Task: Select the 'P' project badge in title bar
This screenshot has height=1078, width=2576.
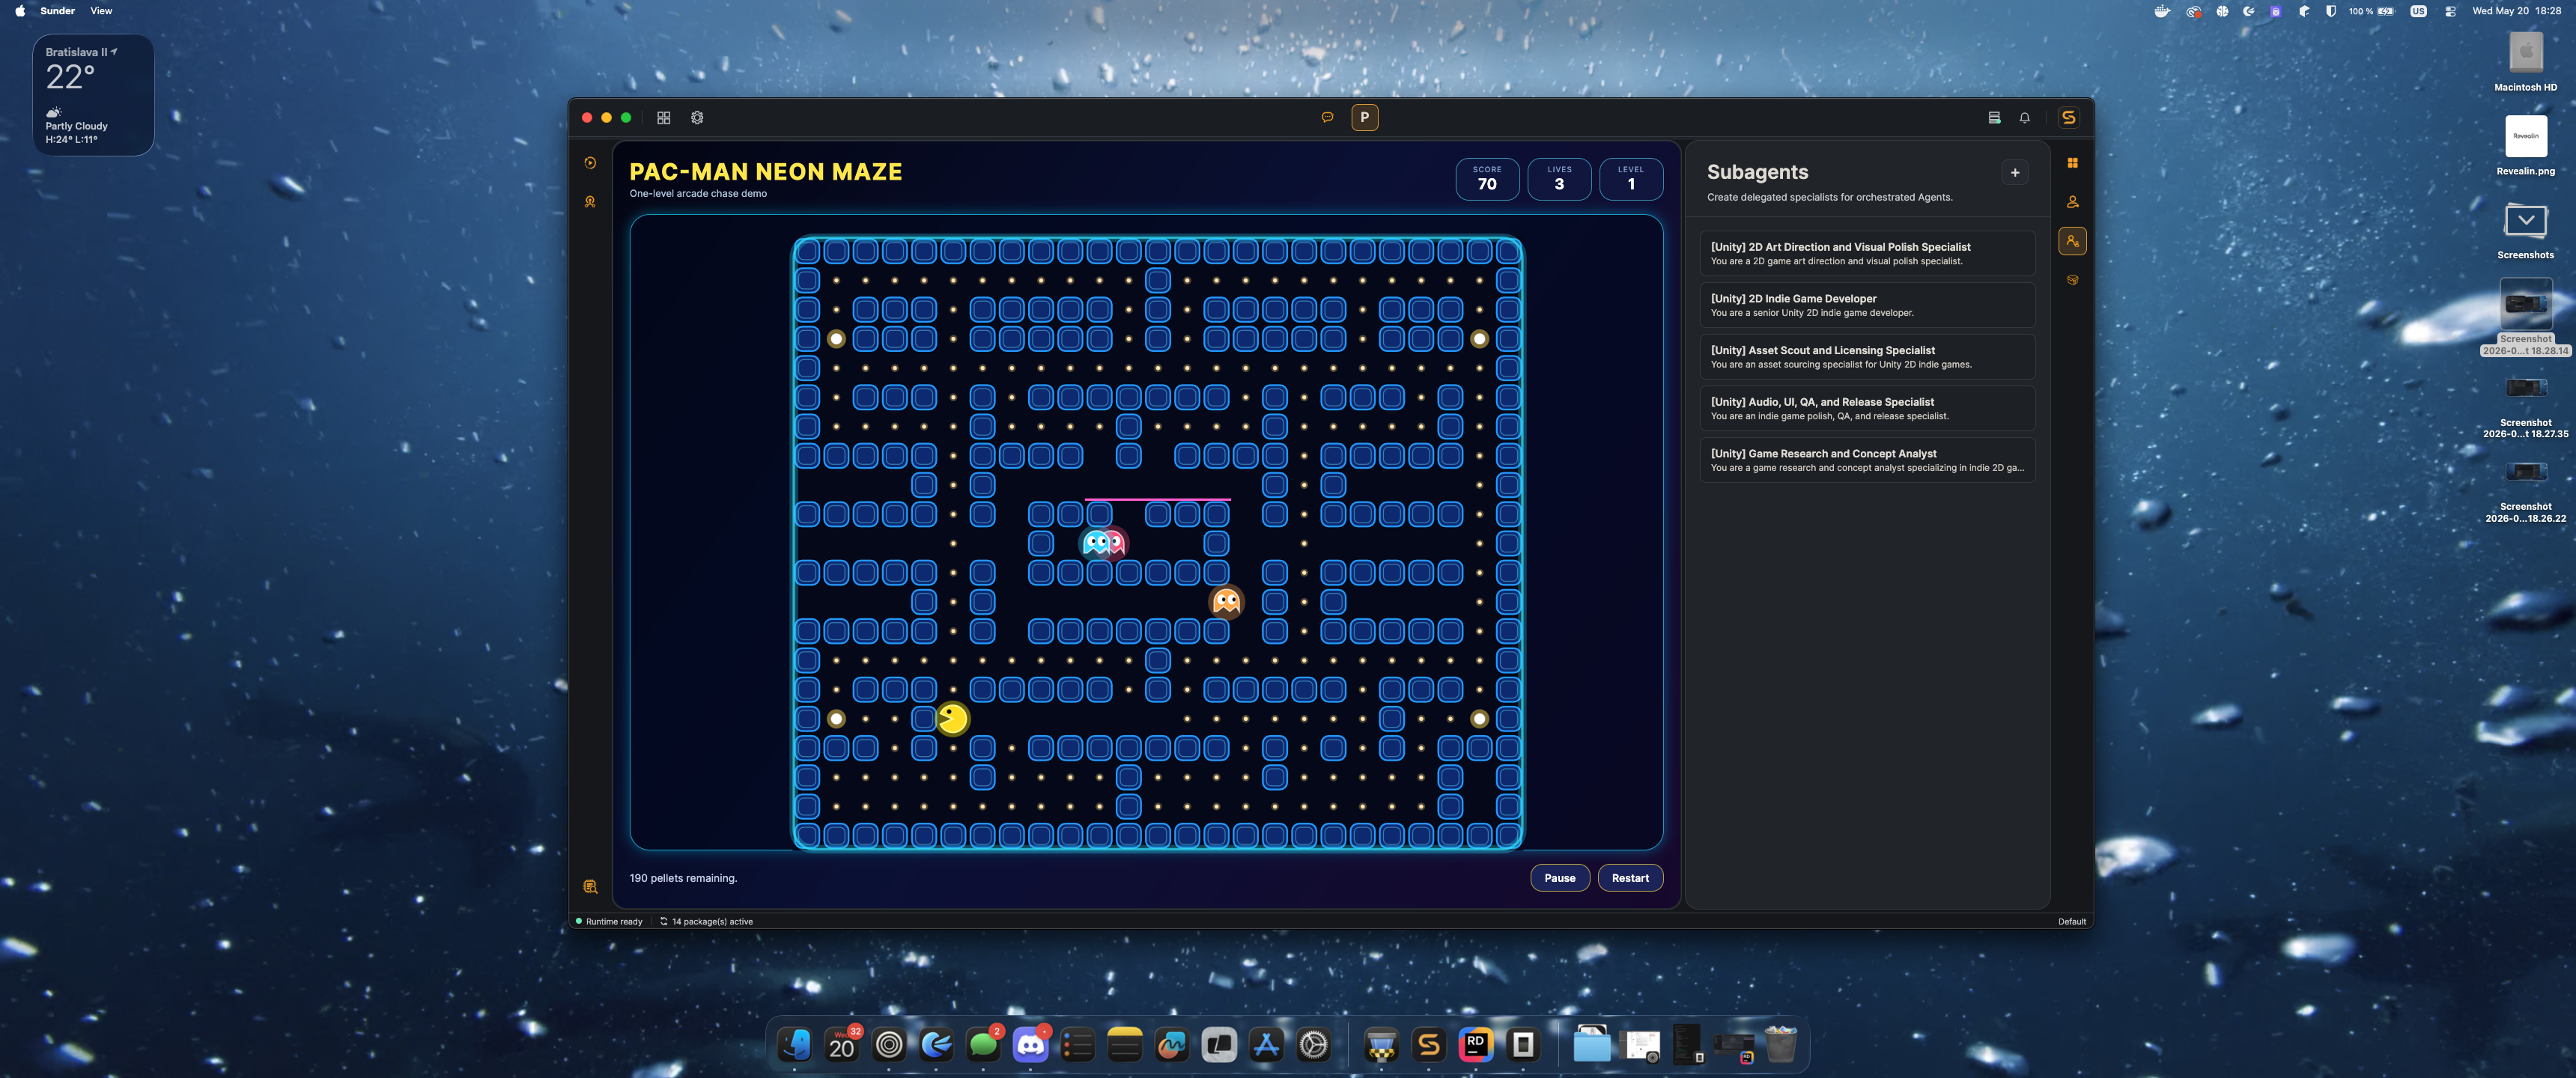Action: [1364, 118]
